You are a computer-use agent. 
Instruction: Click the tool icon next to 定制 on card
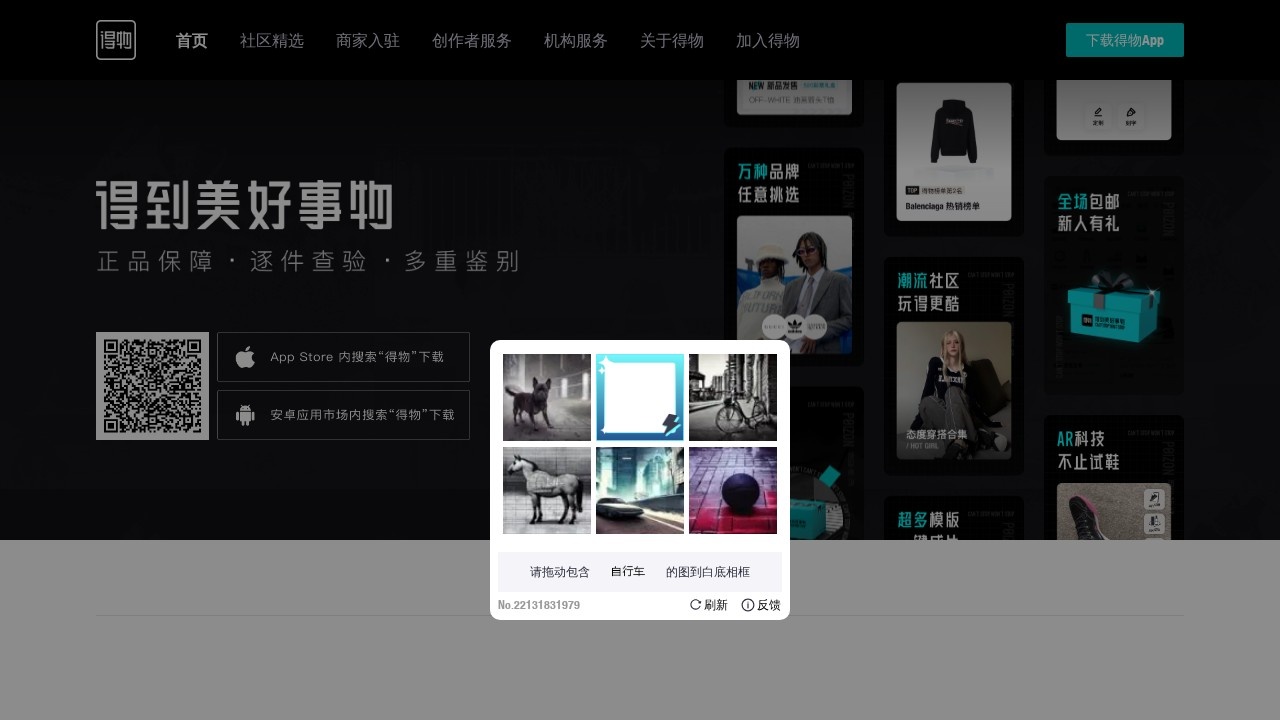1131,113
